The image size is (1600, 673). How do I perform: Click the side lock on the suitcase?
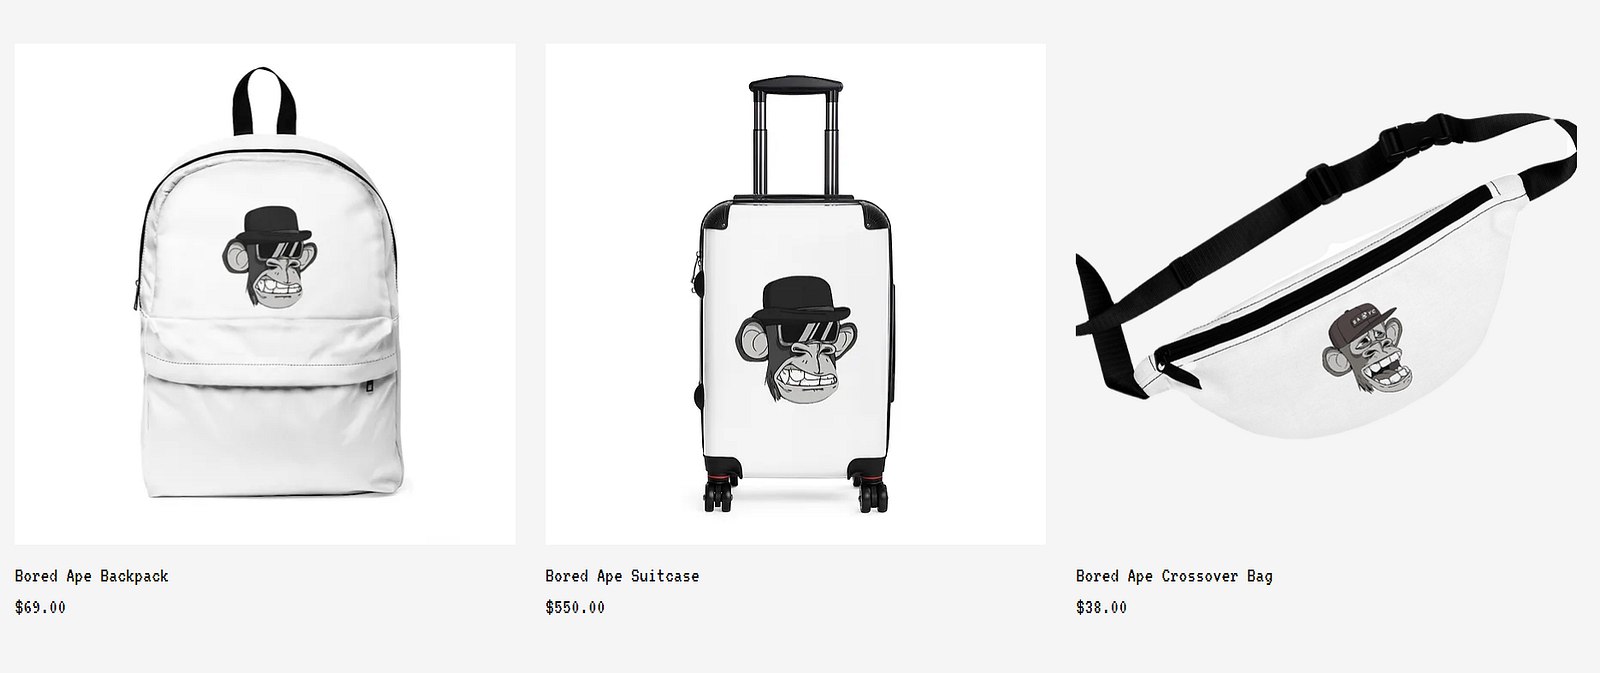pyautogui.click(x=695, y=272)
